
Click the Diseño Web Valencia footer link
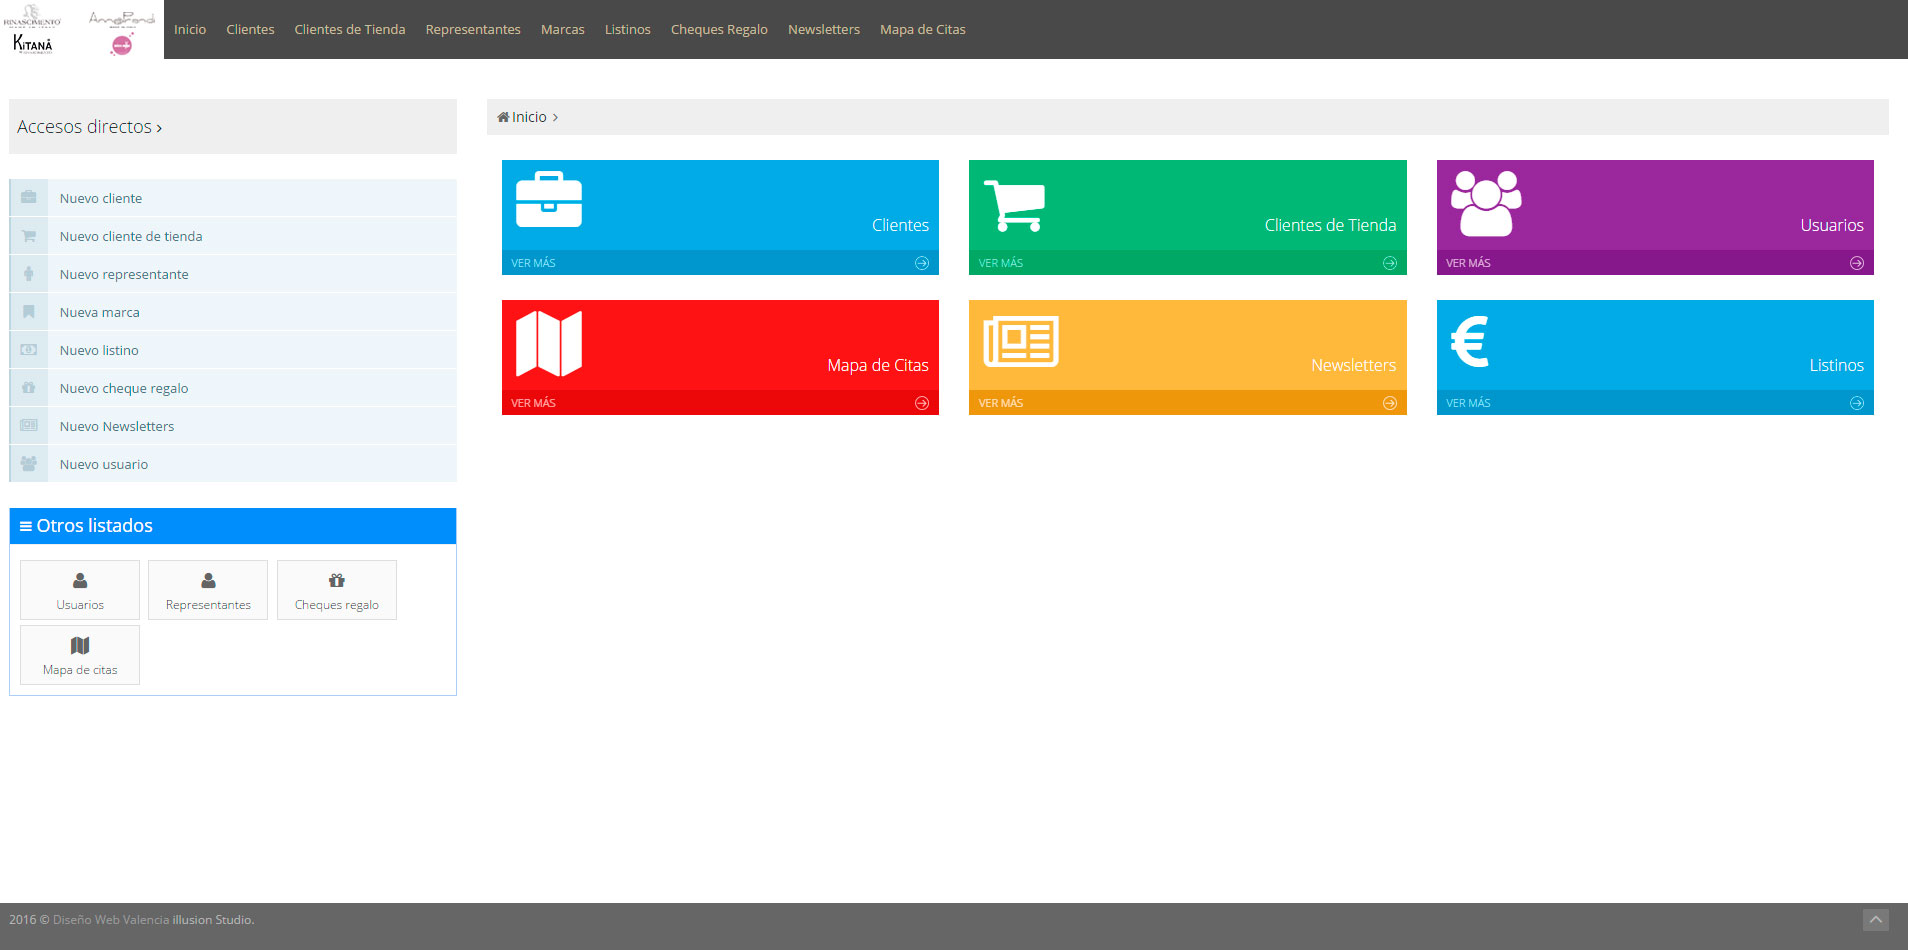pos(111,920)
